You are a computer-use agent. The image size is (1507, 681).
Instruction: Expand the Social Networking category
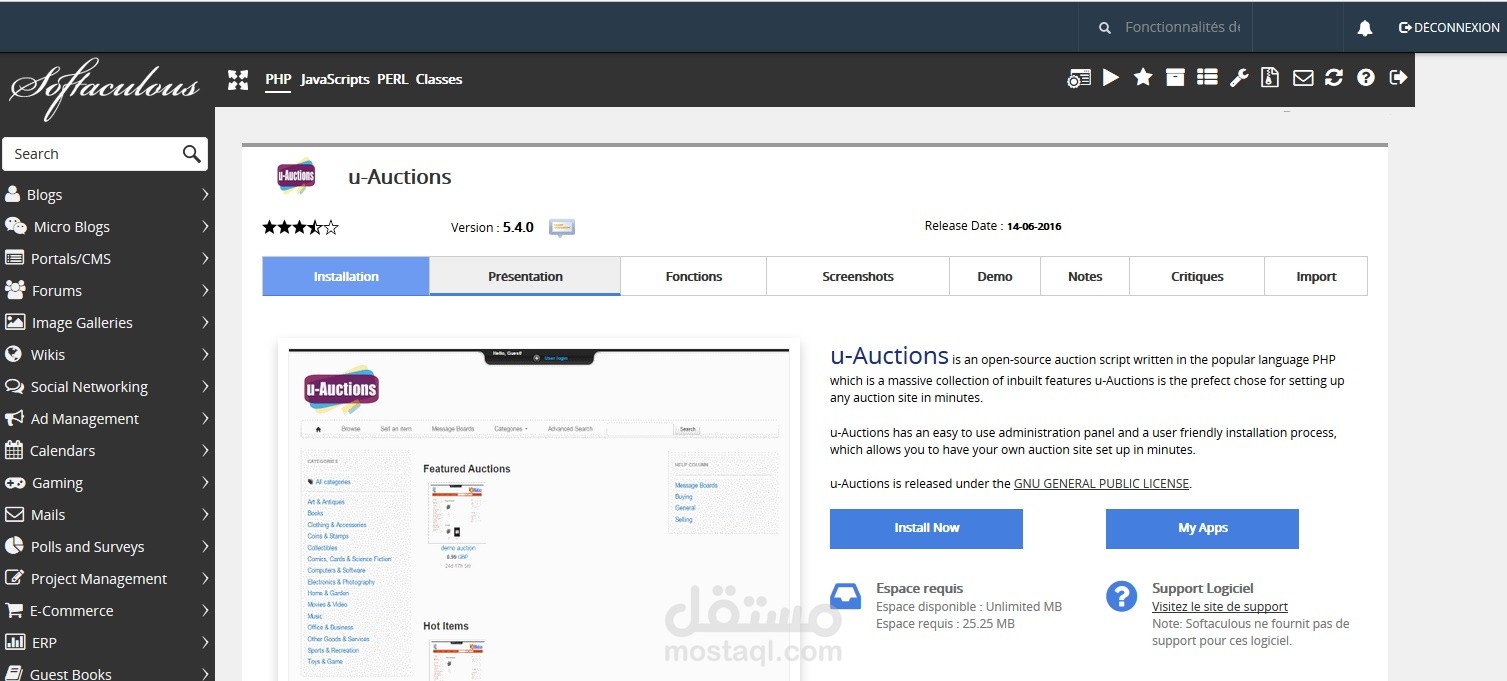107,386
